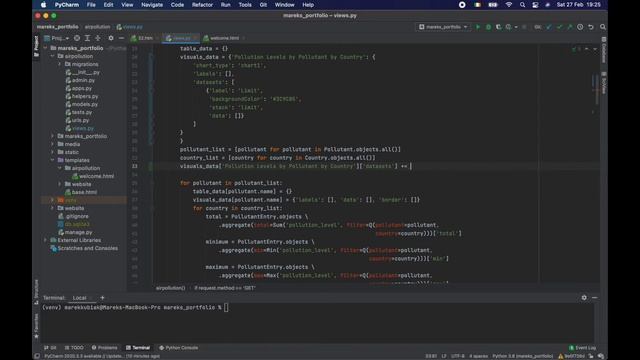Toggle tool window bars in status corner
Viewport: 640px width, 360px height.
(37, 356)
